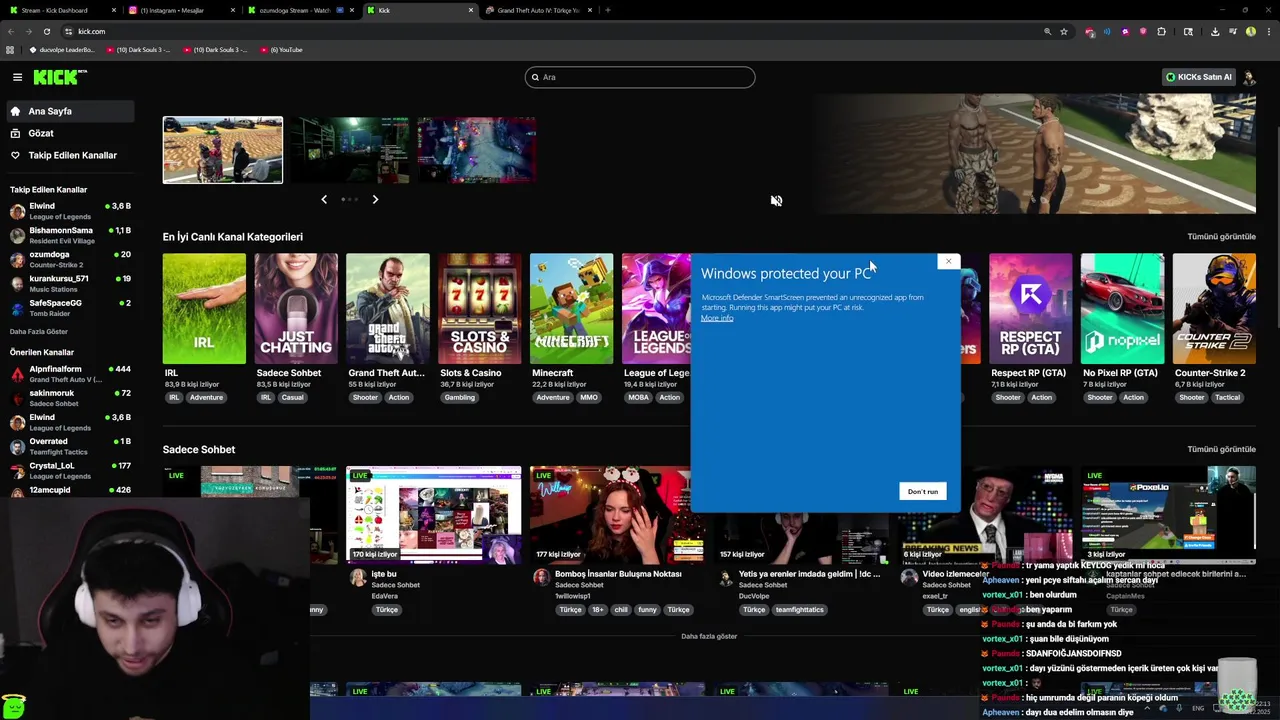The width and height of the screenshot is (1280, 720).
Task: Expand Daha Fazla Göster in sidebar
Action: (x=39, y=332)
